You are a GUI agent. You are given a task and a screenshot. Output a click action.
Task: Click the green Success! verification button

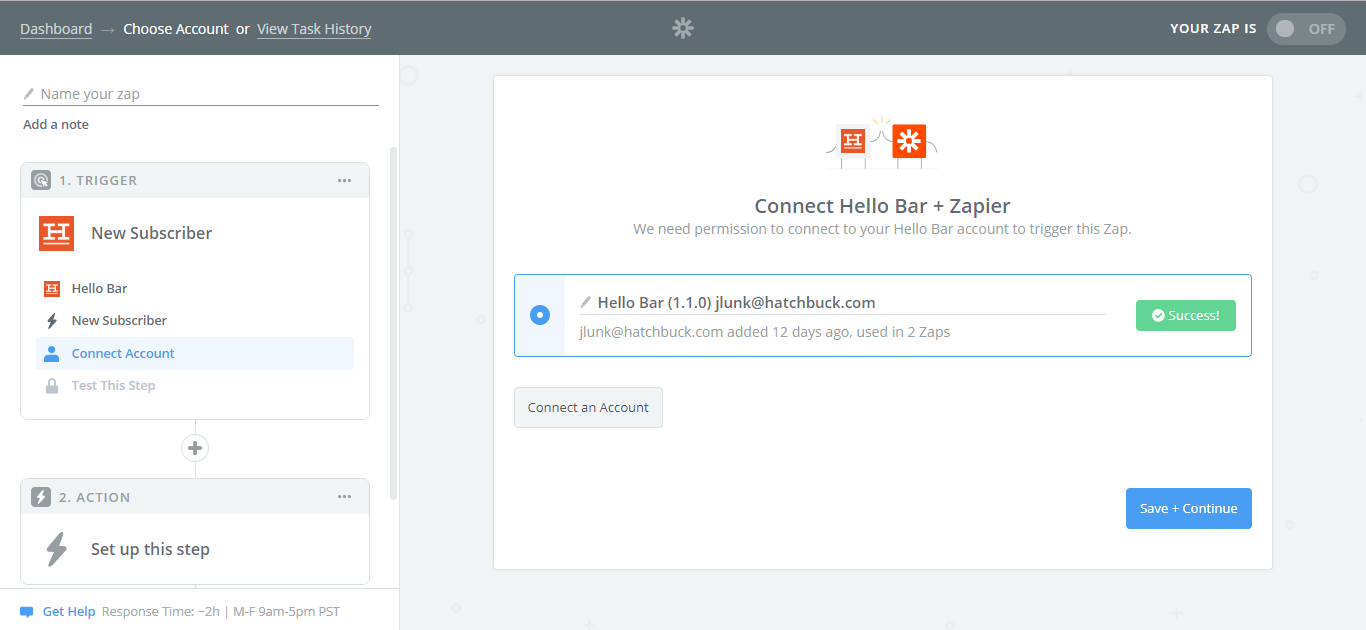(x=1185, y=314)
